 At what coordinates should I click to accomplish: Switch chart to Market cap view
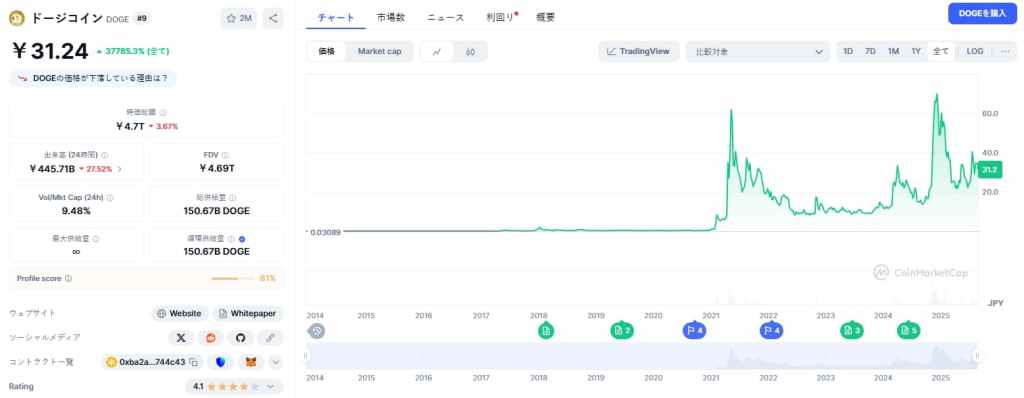379,51
